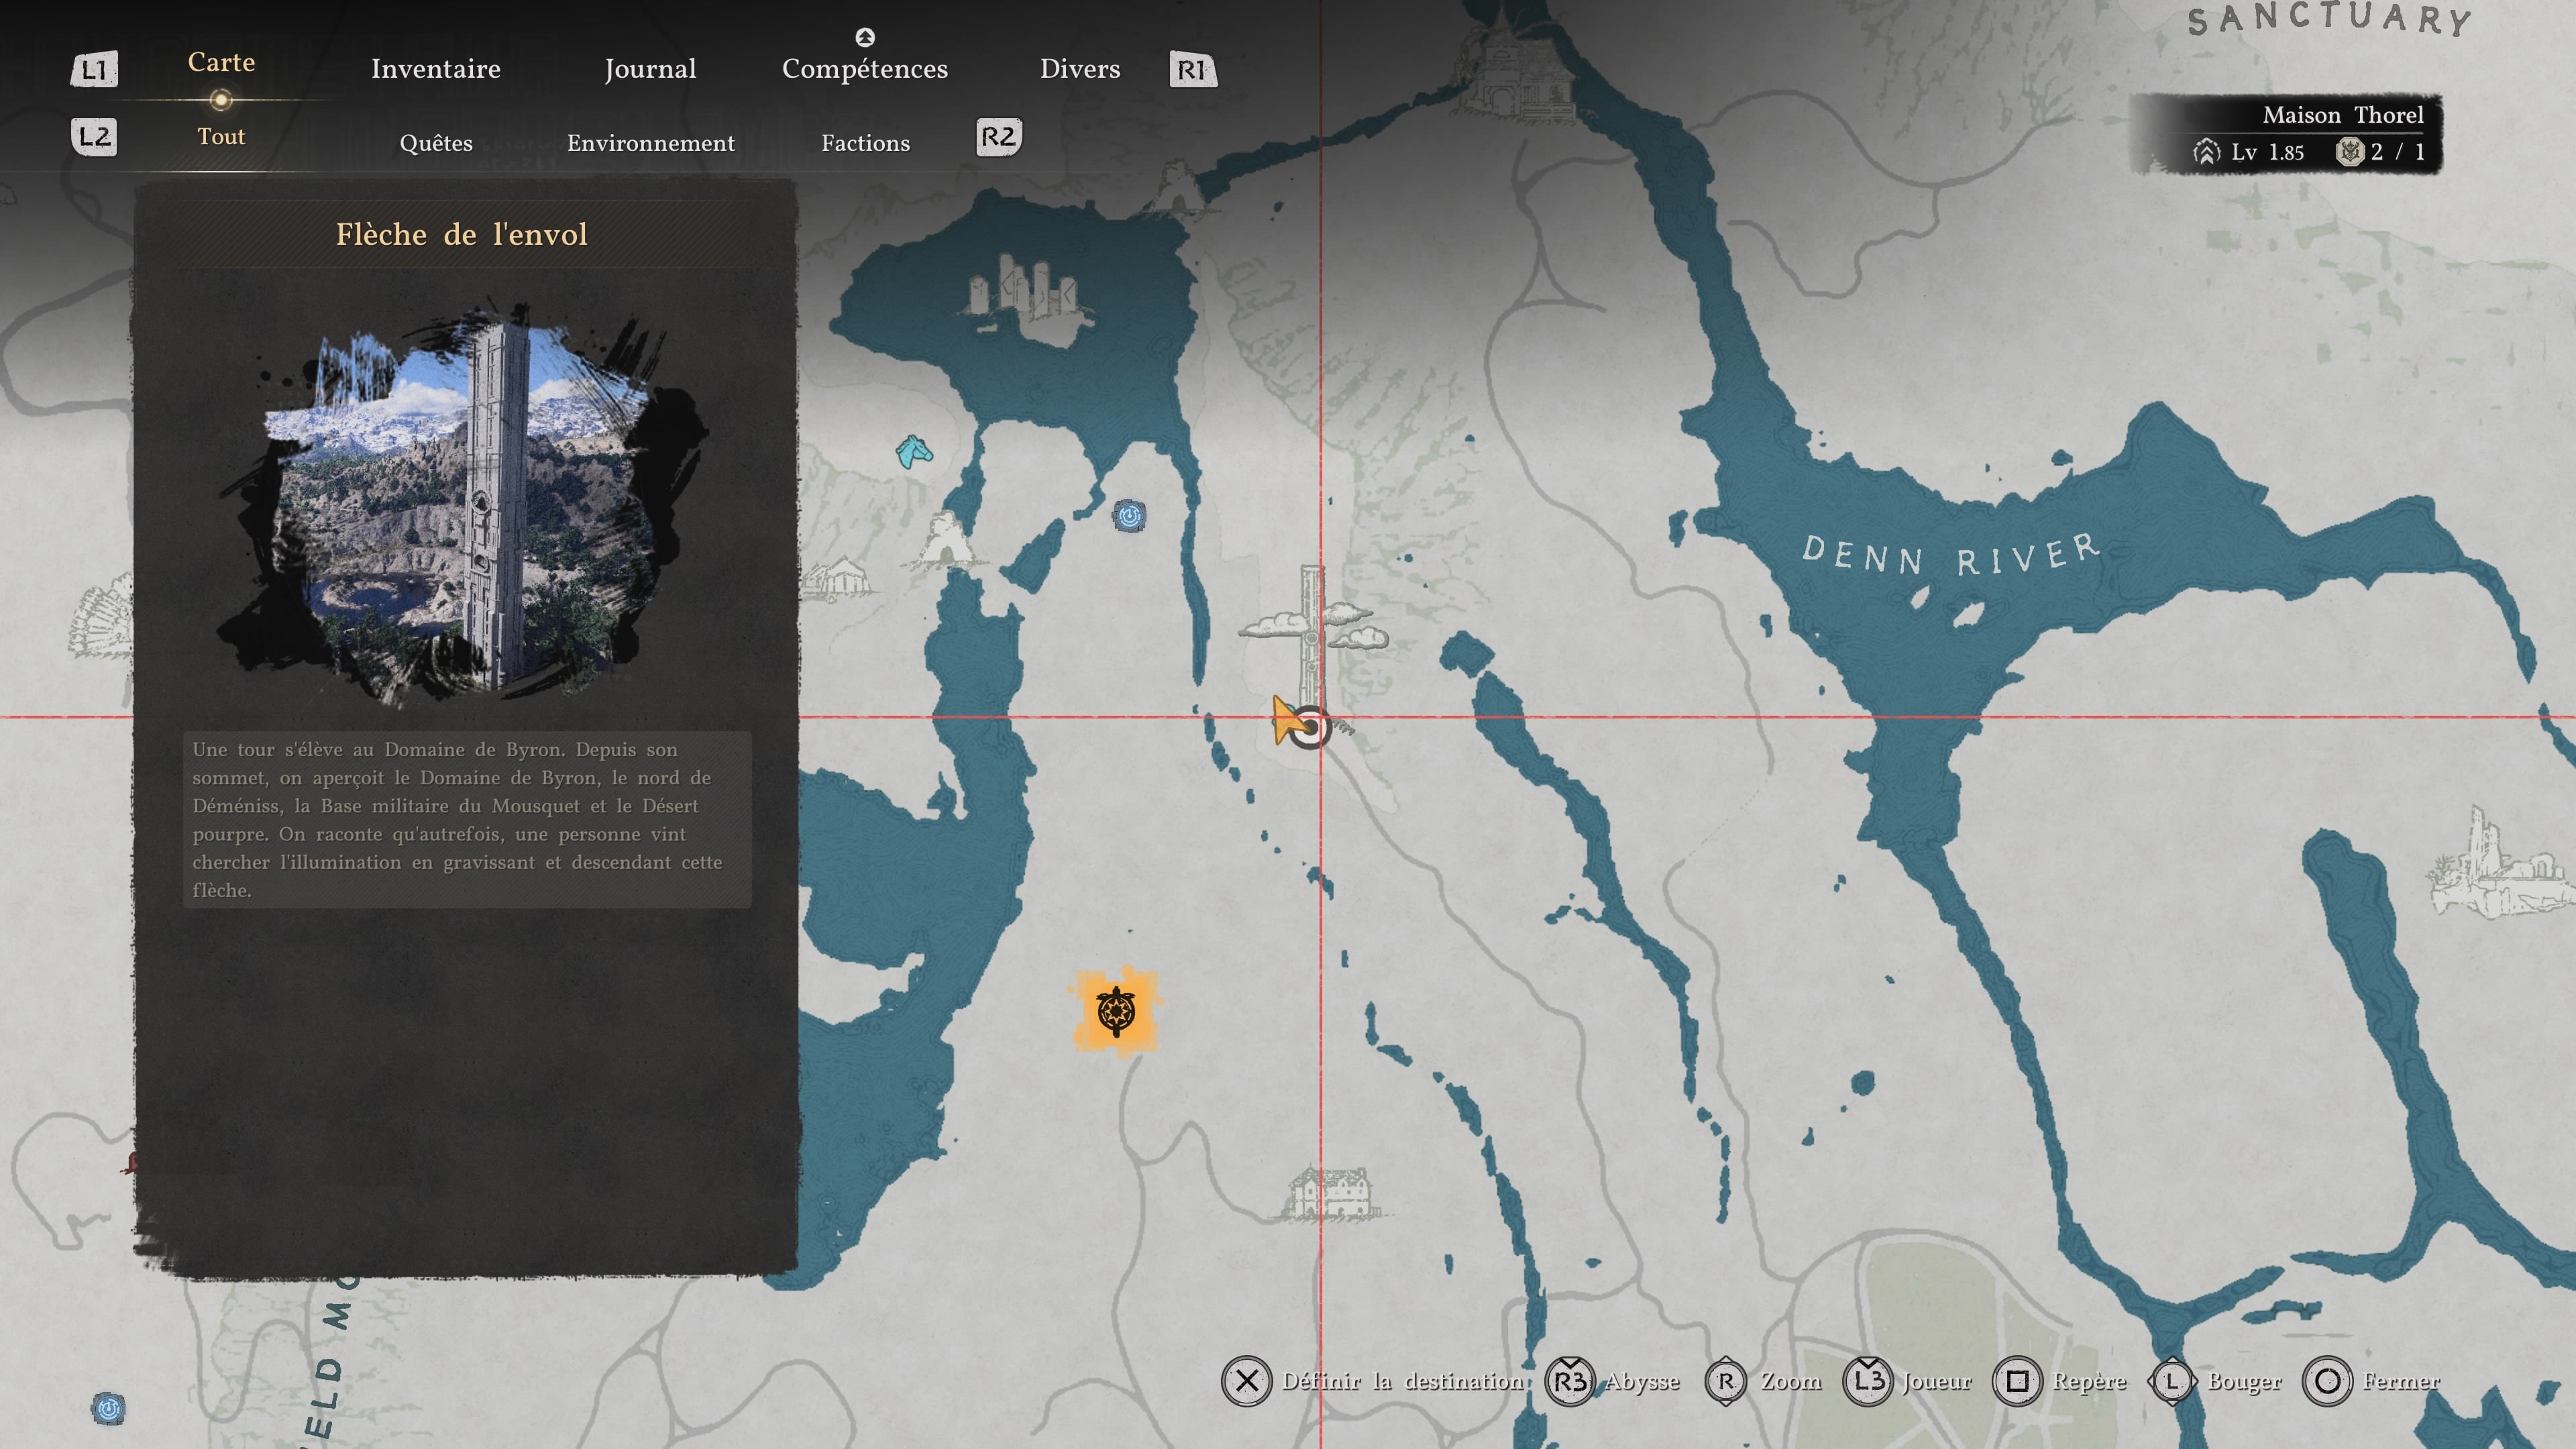Open the Journal tab

point(650,69)
